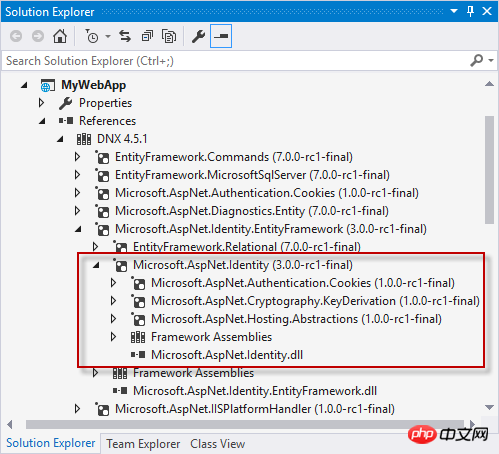Toggle Show All Files icon
Image resolution: width=499 pixels, height=454 pixels.
[169, 36]
